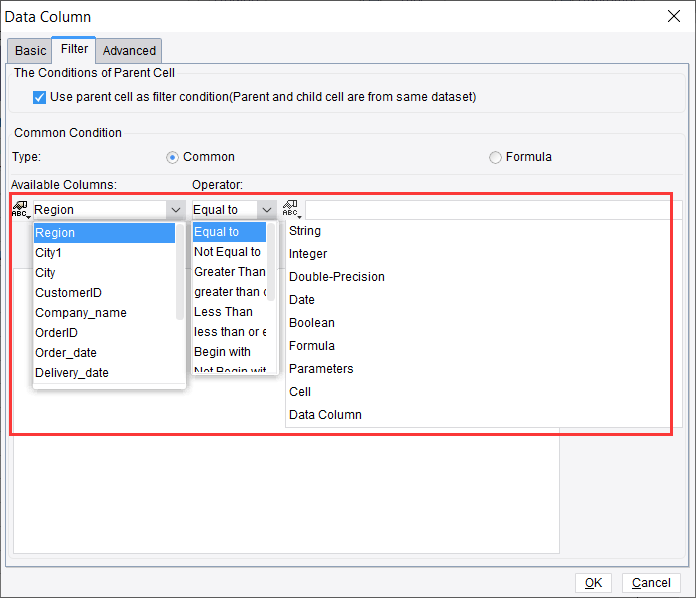Click the Cancel button
This screenshot has height=598, width=696.
pyautogui.click(x=651, y=582)
